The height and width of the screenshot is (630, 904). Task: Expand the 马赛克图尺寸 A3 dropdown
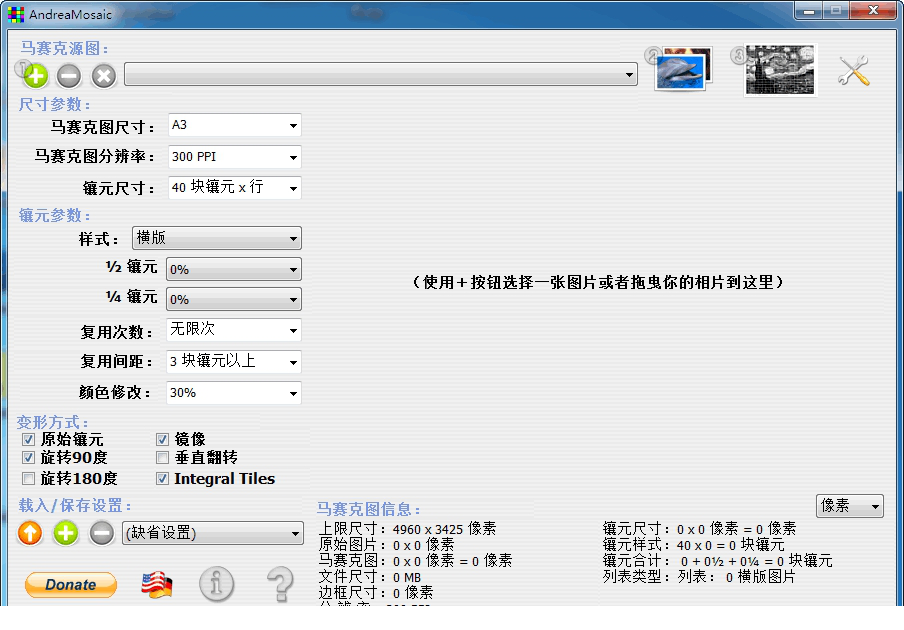(234, 126)
